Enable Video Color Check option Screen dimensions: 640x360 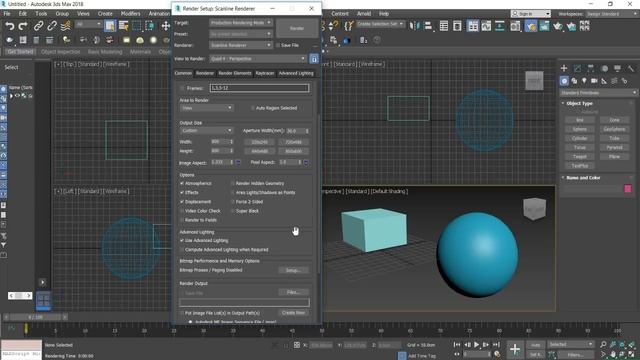182,211
